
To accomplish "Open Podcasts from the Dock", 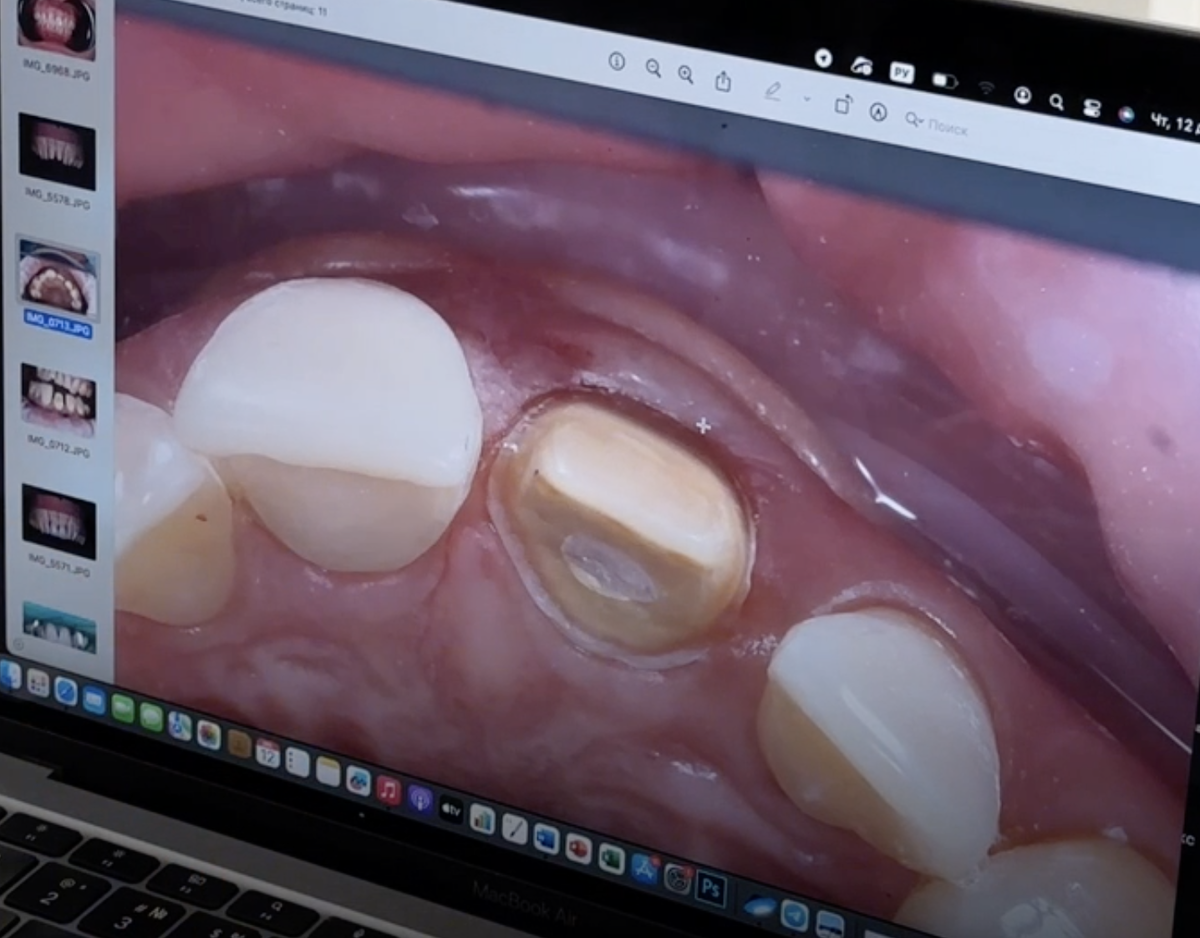I will (420, 799).
